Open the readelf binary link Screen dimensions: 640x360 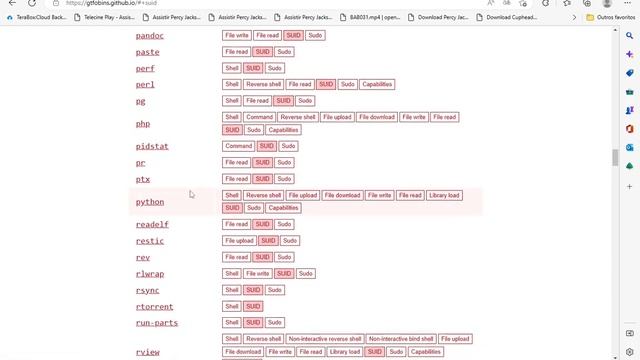coord(152,224)
